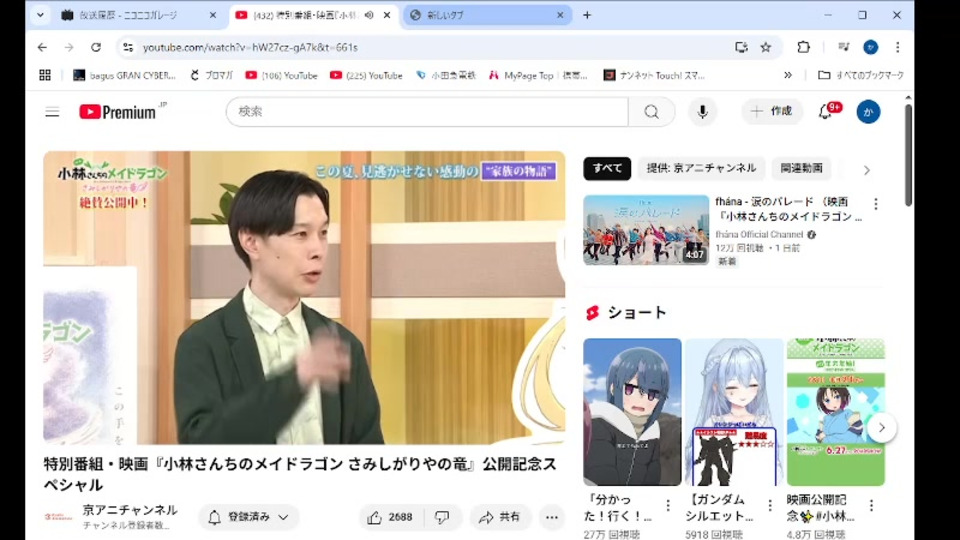
Task: Open the fhána 涙のパレード thumbnail
Action: (x=646, y=230)
